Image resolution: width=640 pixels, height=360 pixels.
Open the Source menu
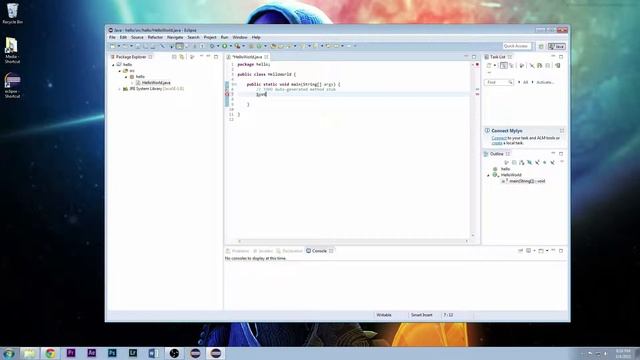point(137,37)
